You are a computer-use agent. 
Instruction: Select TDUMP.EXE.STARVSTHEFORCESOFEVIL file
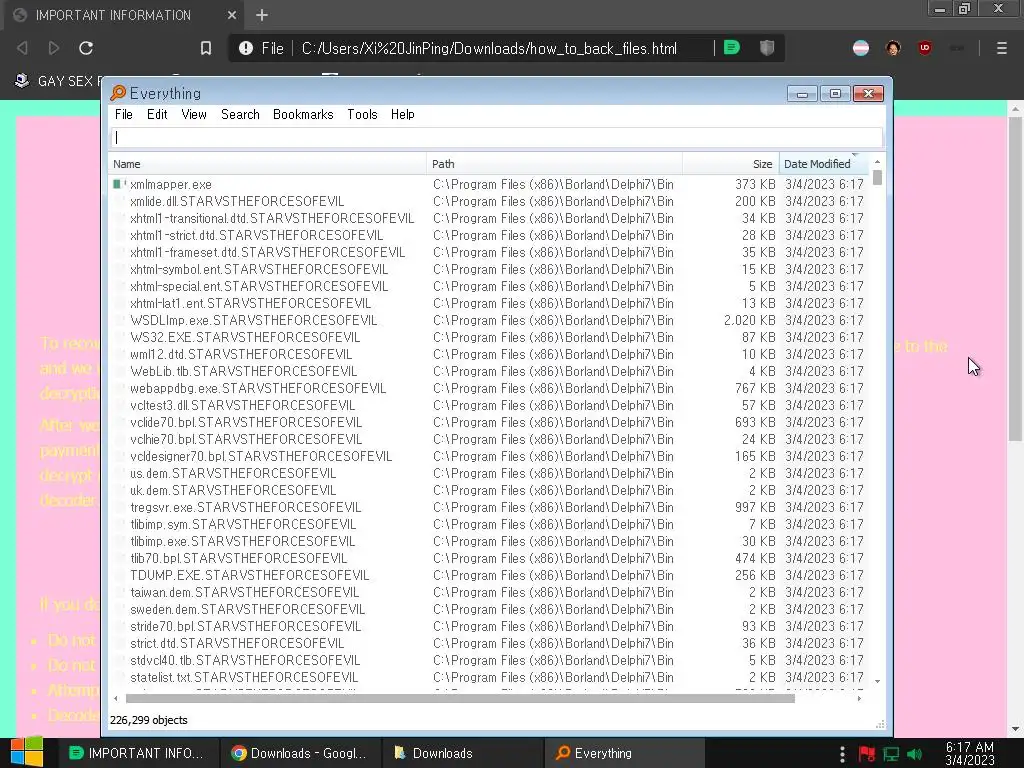point(249,575)
